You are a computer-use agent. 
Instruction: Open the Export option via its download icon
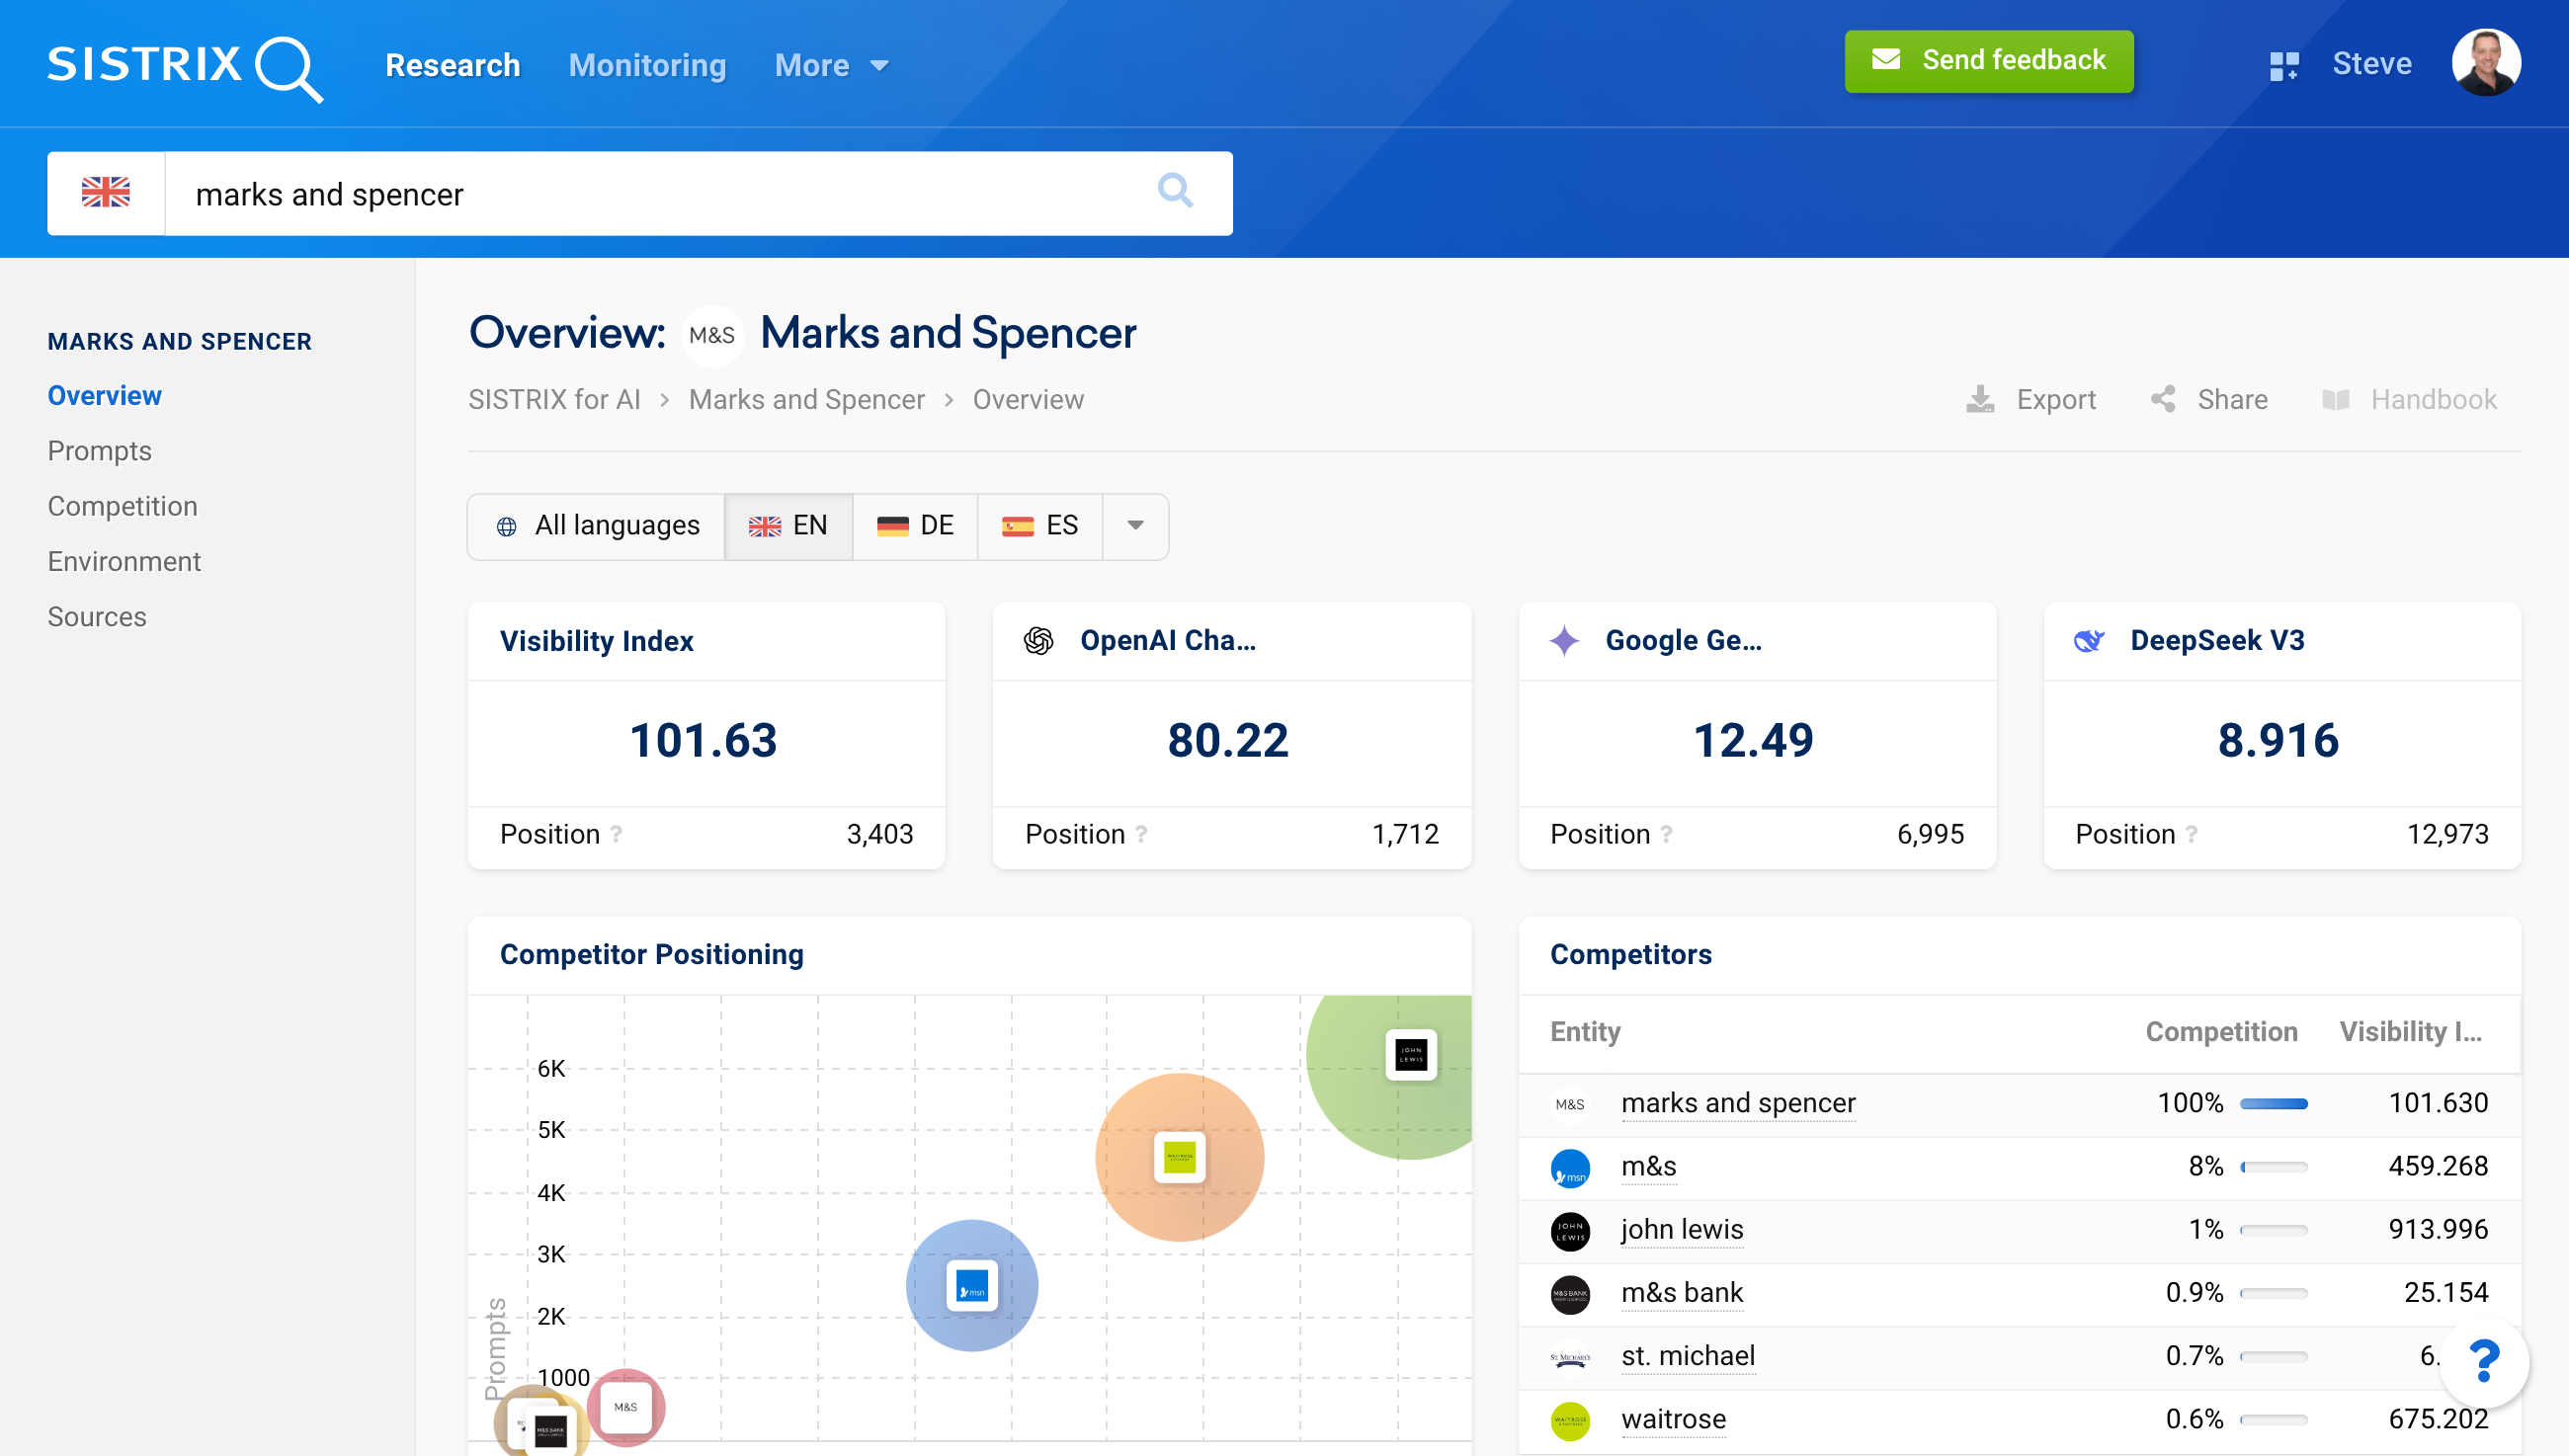[x=1982, y=399]
